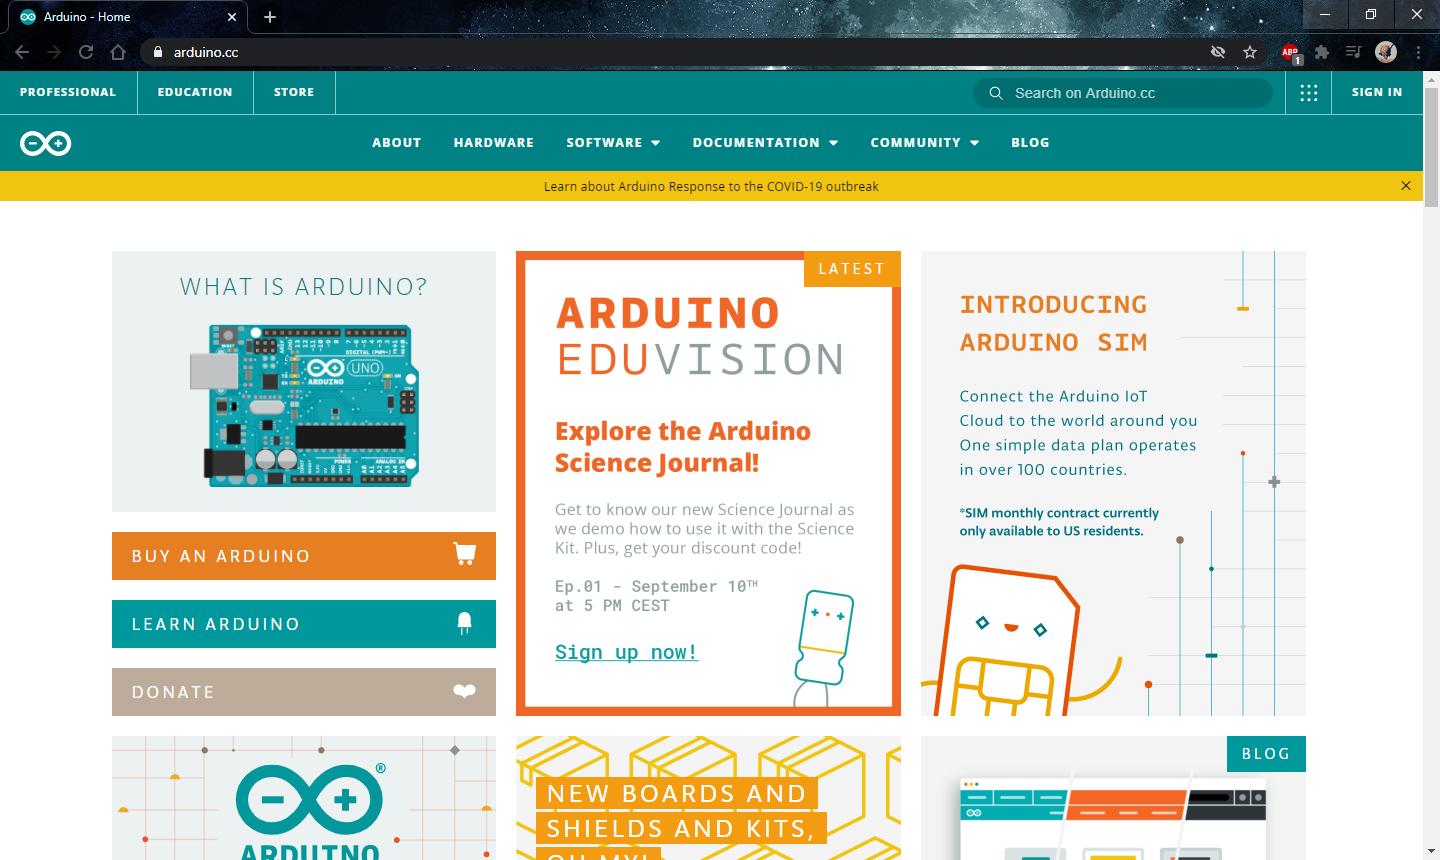Click Ep.01 - September 10th date text

tap(656, 586)
